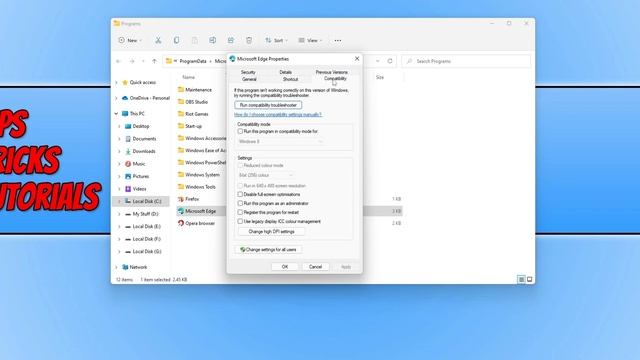This screenshot has height=360, width=640.
Task: Open the OBS Studio folder icon
Action: pos(181,102)
